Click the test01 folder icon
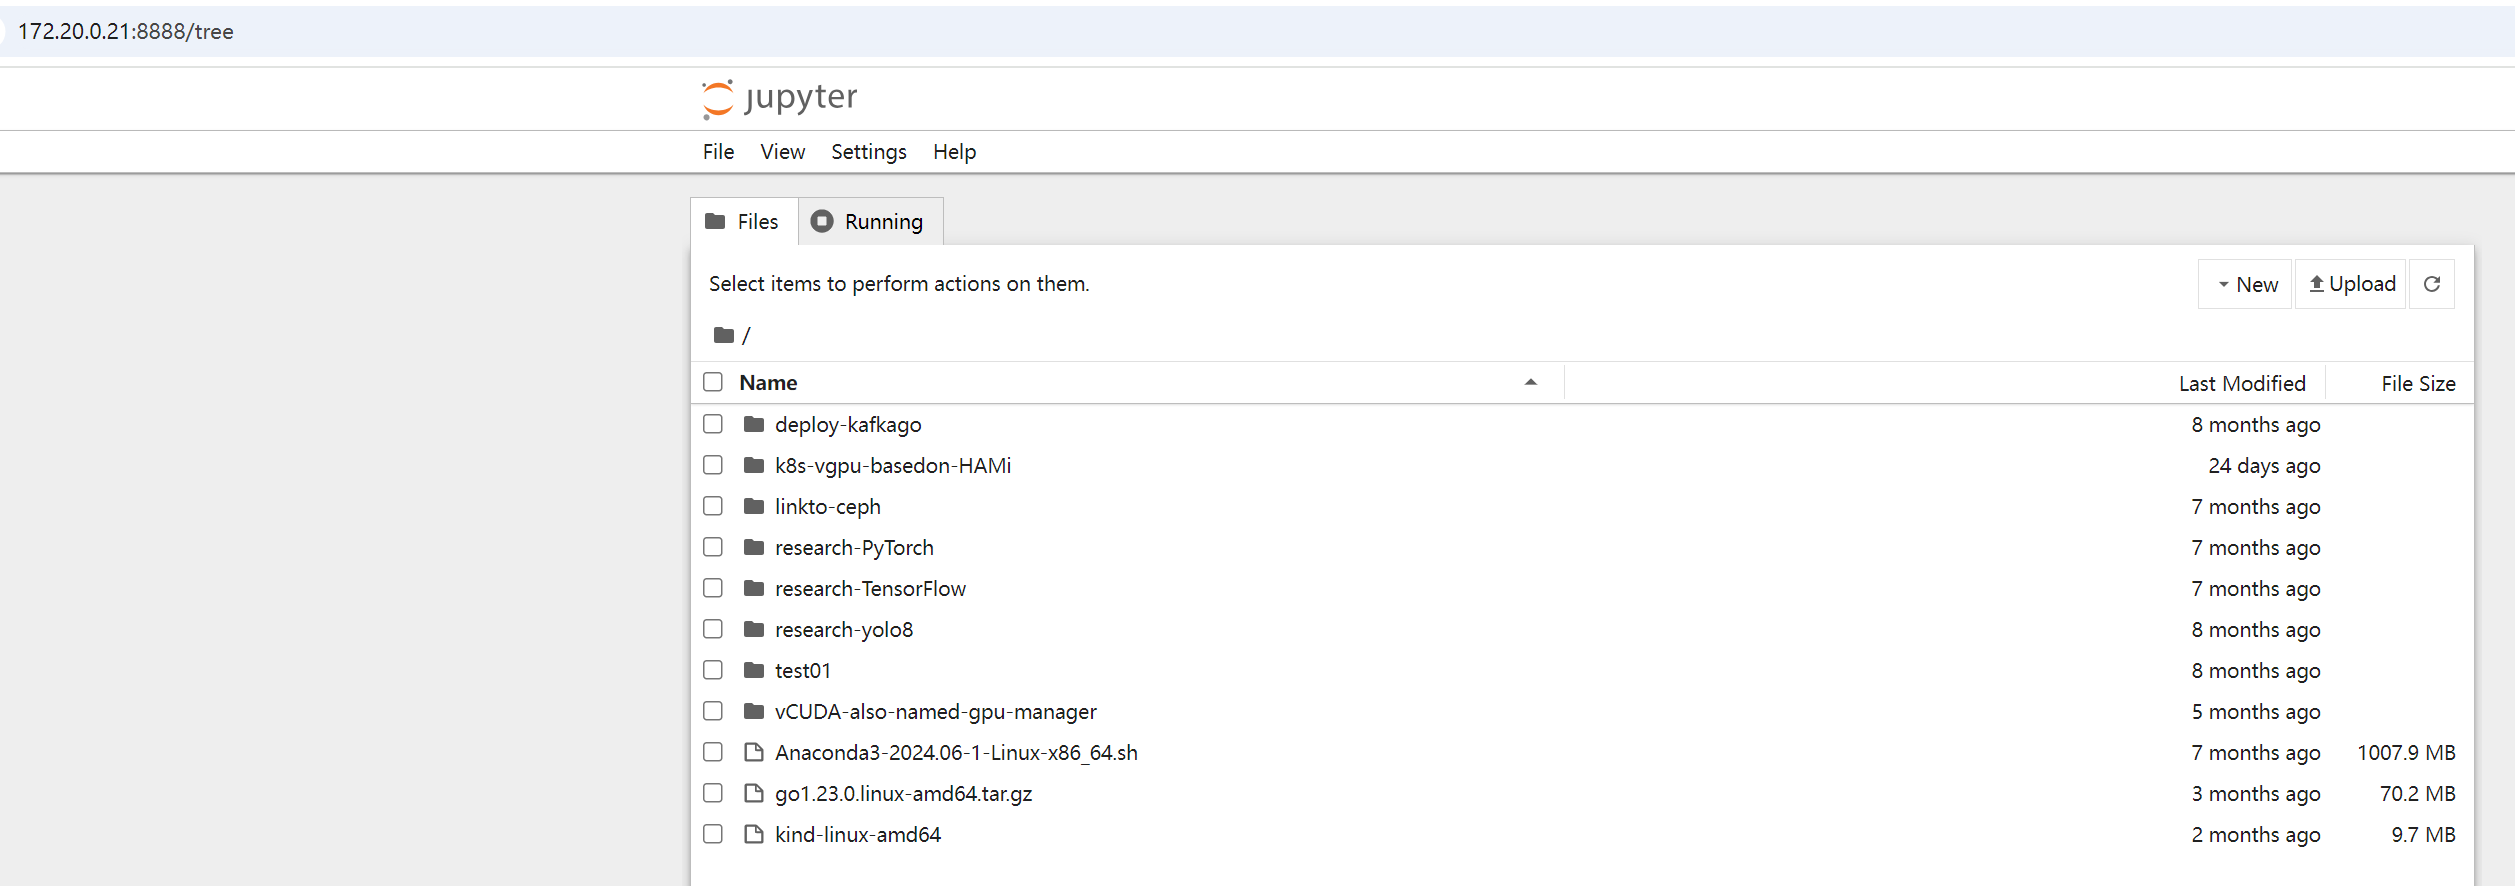 coord(754,671)
